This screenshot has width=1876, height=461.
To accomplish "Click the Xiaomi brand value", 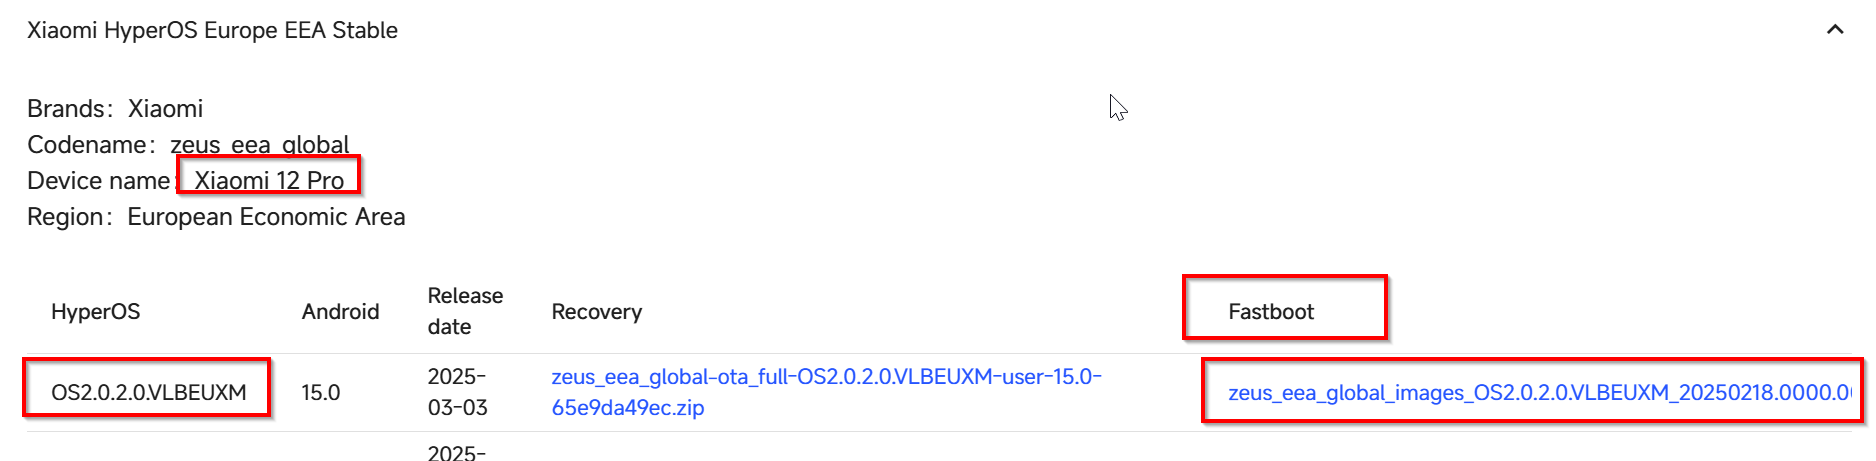I will (x=165, y=108).
